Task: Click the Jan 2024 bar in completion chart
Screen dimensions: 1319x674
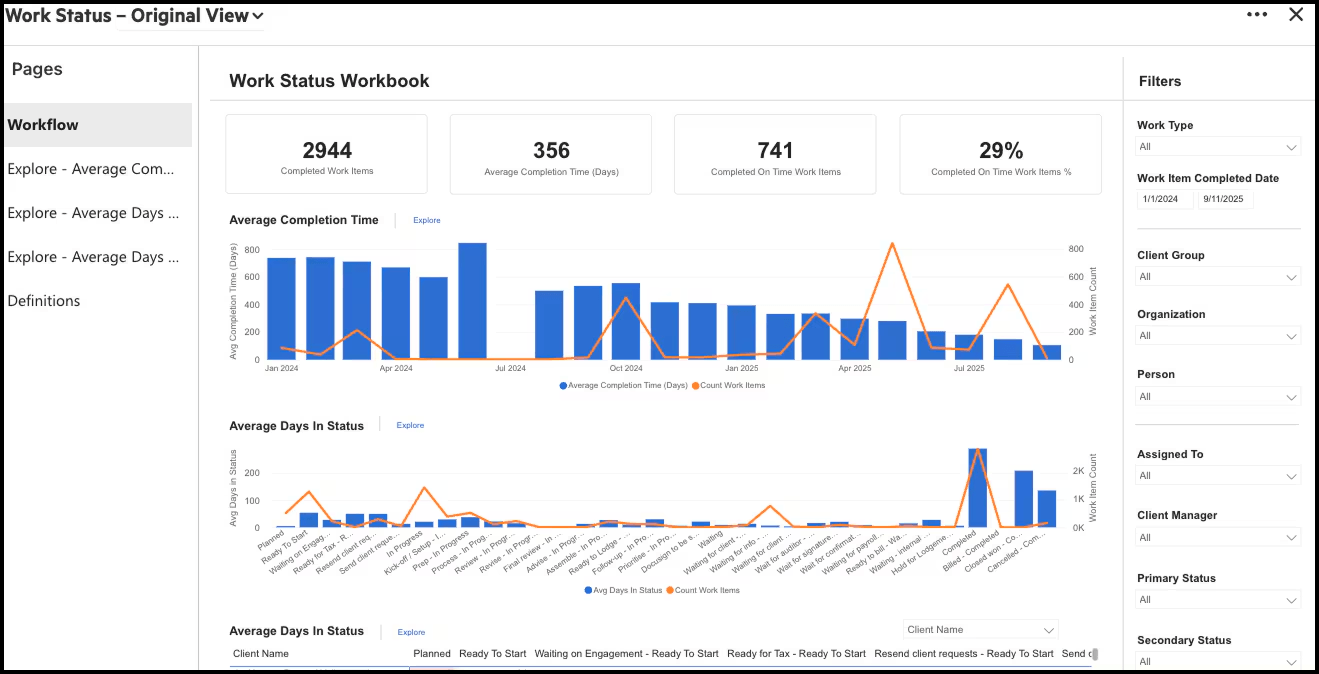Action: [x=282, y=309]
